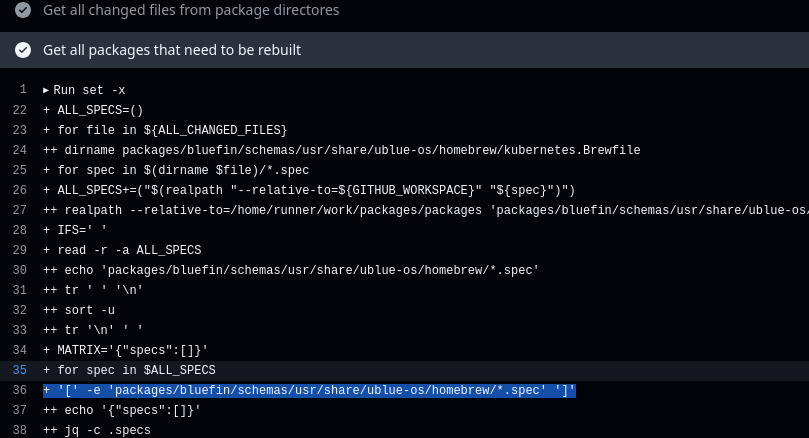Expand the "Get all changed files from package directores" step

click(191, 10)
